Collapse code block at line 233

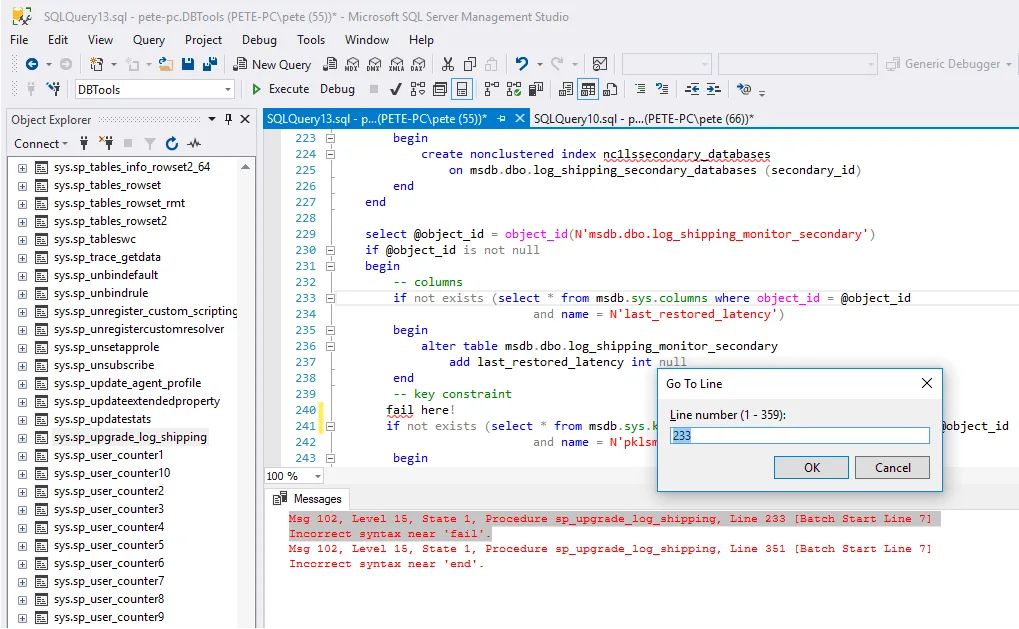coord(330,298)
